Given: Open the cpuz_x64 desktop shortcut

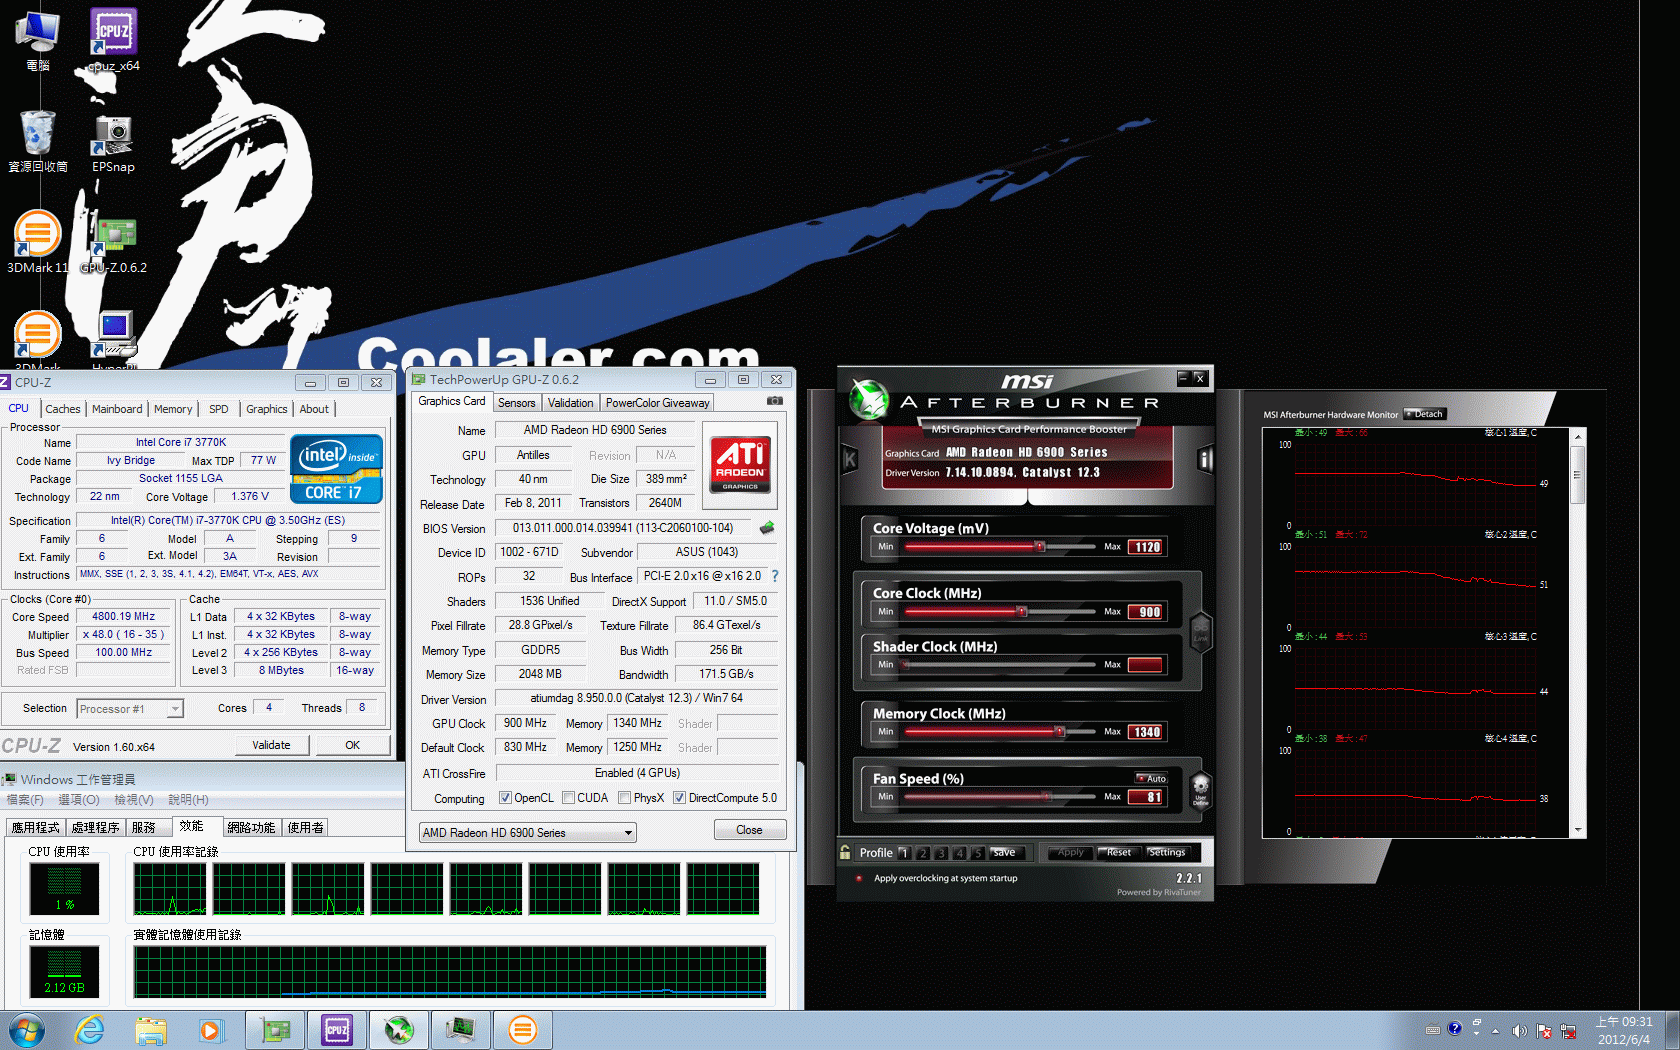Looking at the screenshot, I should 114,40.
